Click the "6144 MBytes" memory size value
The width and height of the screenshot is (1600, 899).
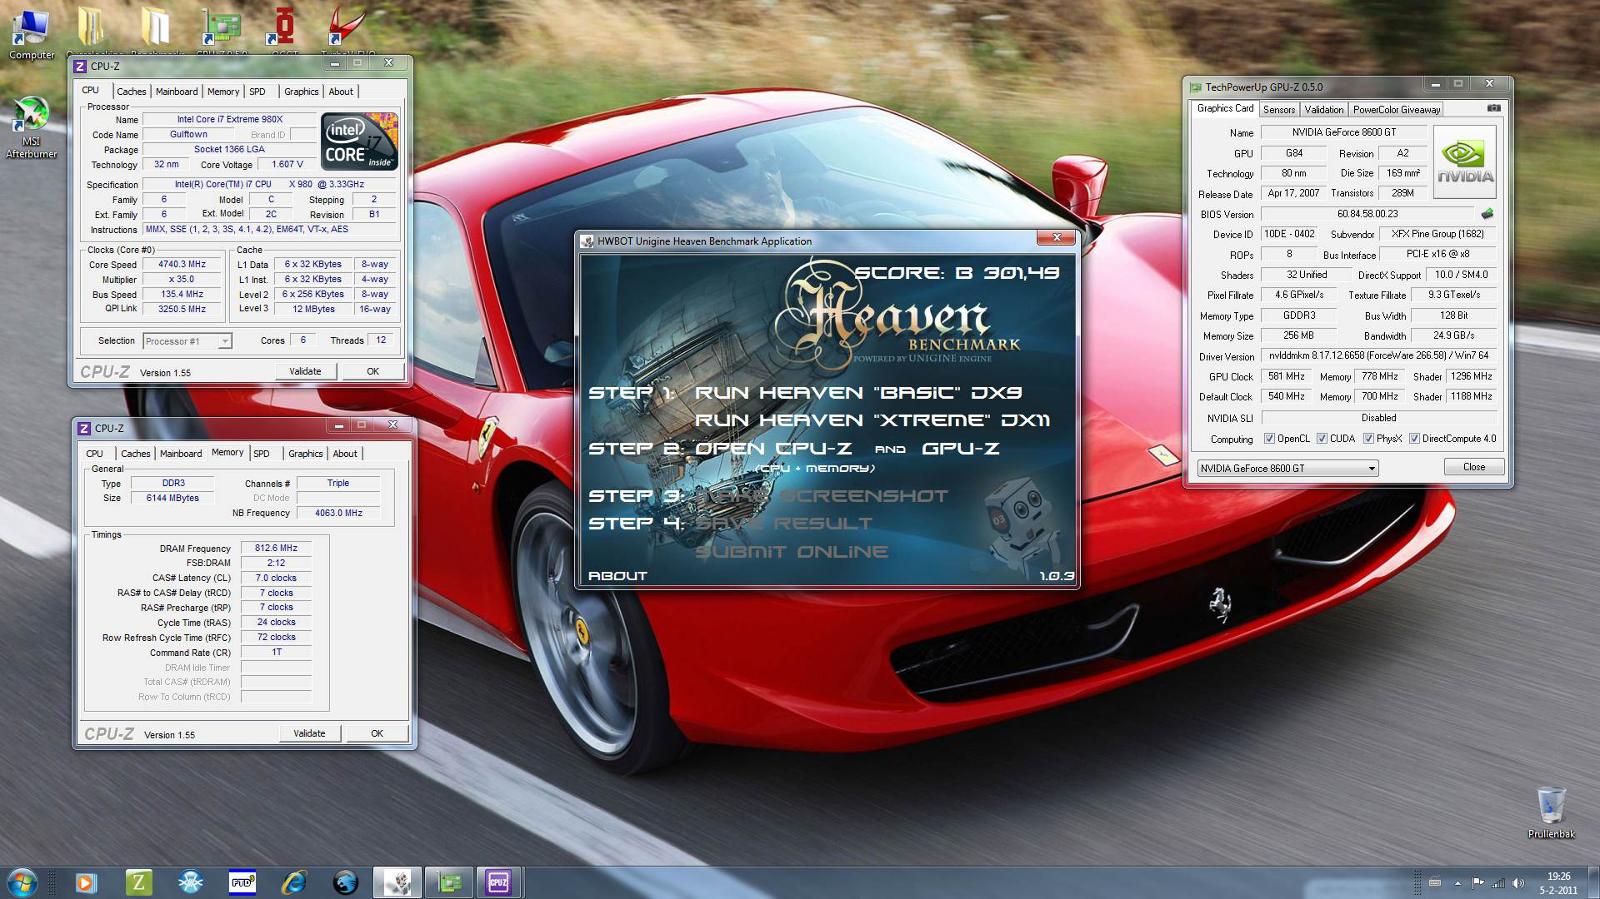(x=172, y=498)
